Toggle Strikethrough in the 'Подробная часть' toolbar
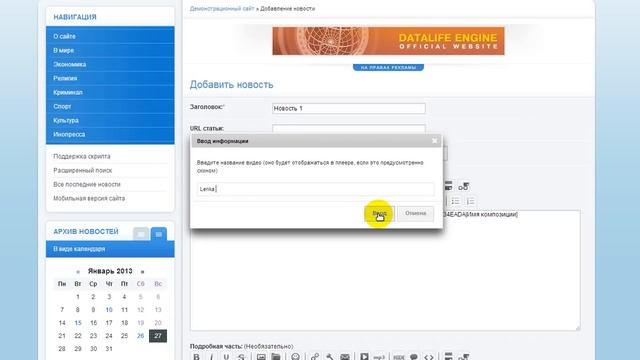Screen dimensions: 640x360 (241, 357)
